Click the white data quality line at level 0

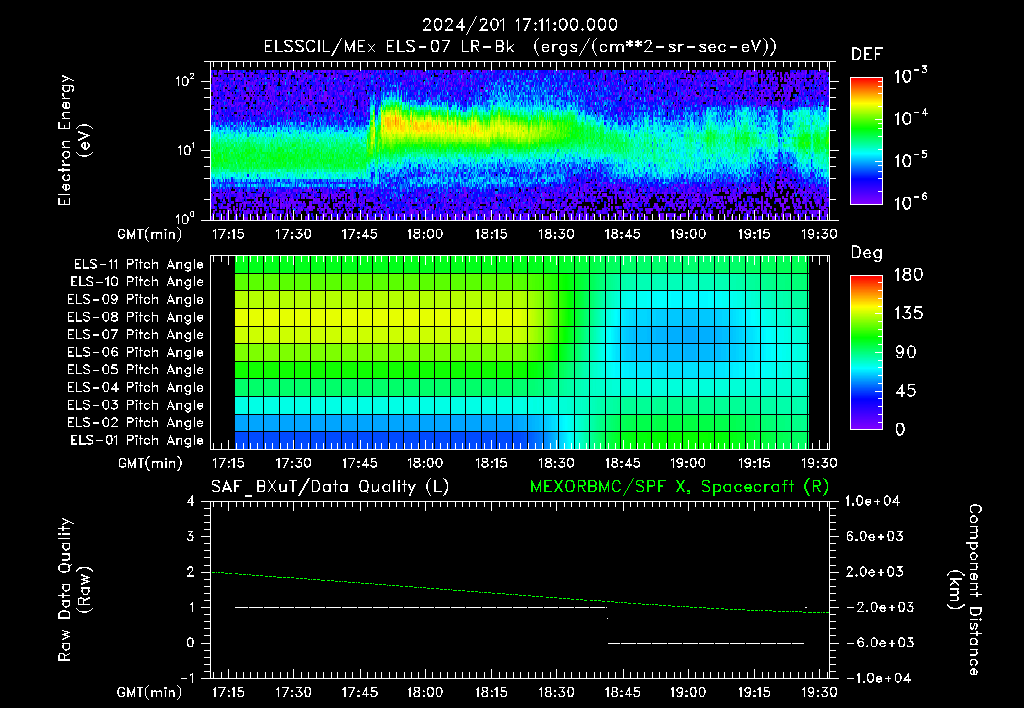706,643
